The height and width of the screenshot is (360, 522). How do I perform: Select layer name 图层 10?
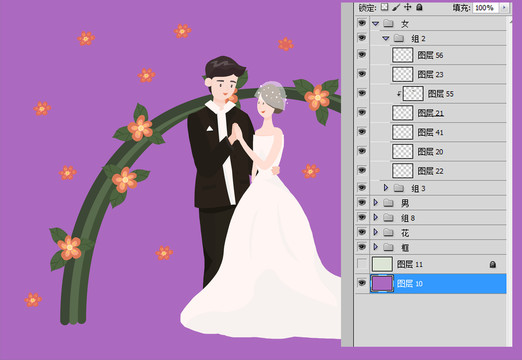tap(410, 284)
